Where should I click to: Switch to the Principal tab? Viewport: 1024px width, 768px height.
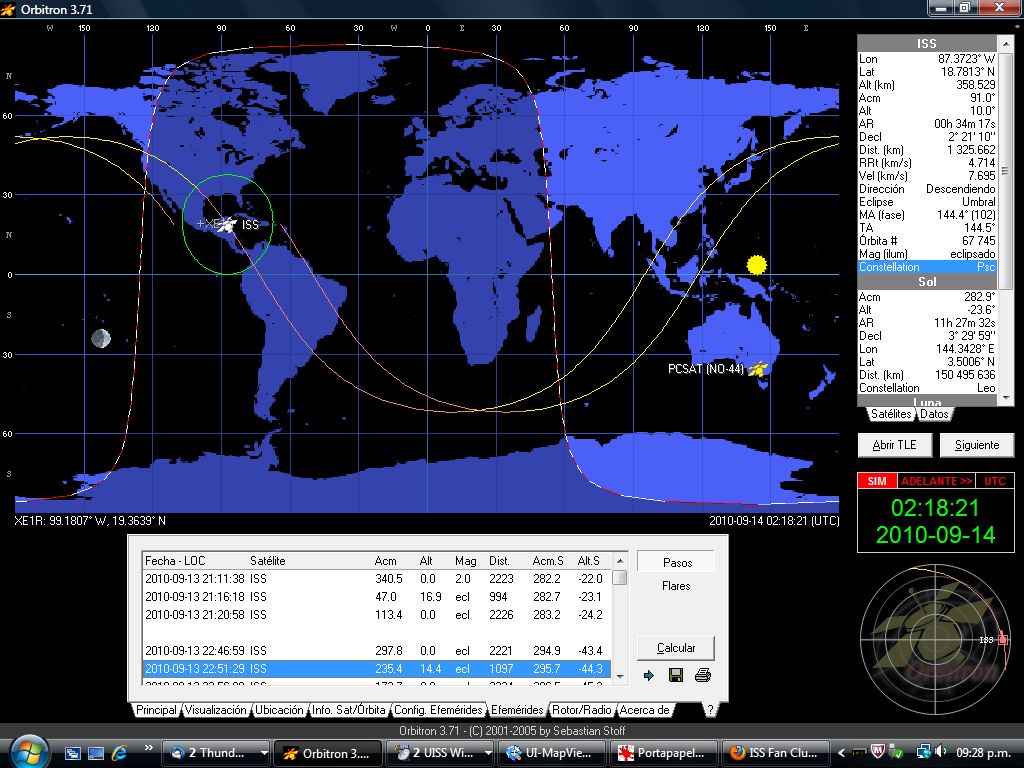point(156,710)
